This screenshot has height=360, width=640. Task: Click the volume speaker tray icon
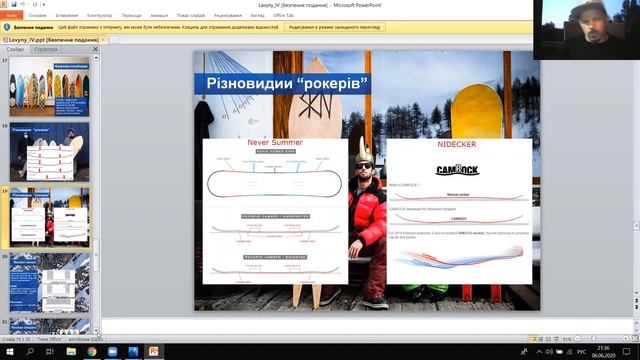[549, 351]
